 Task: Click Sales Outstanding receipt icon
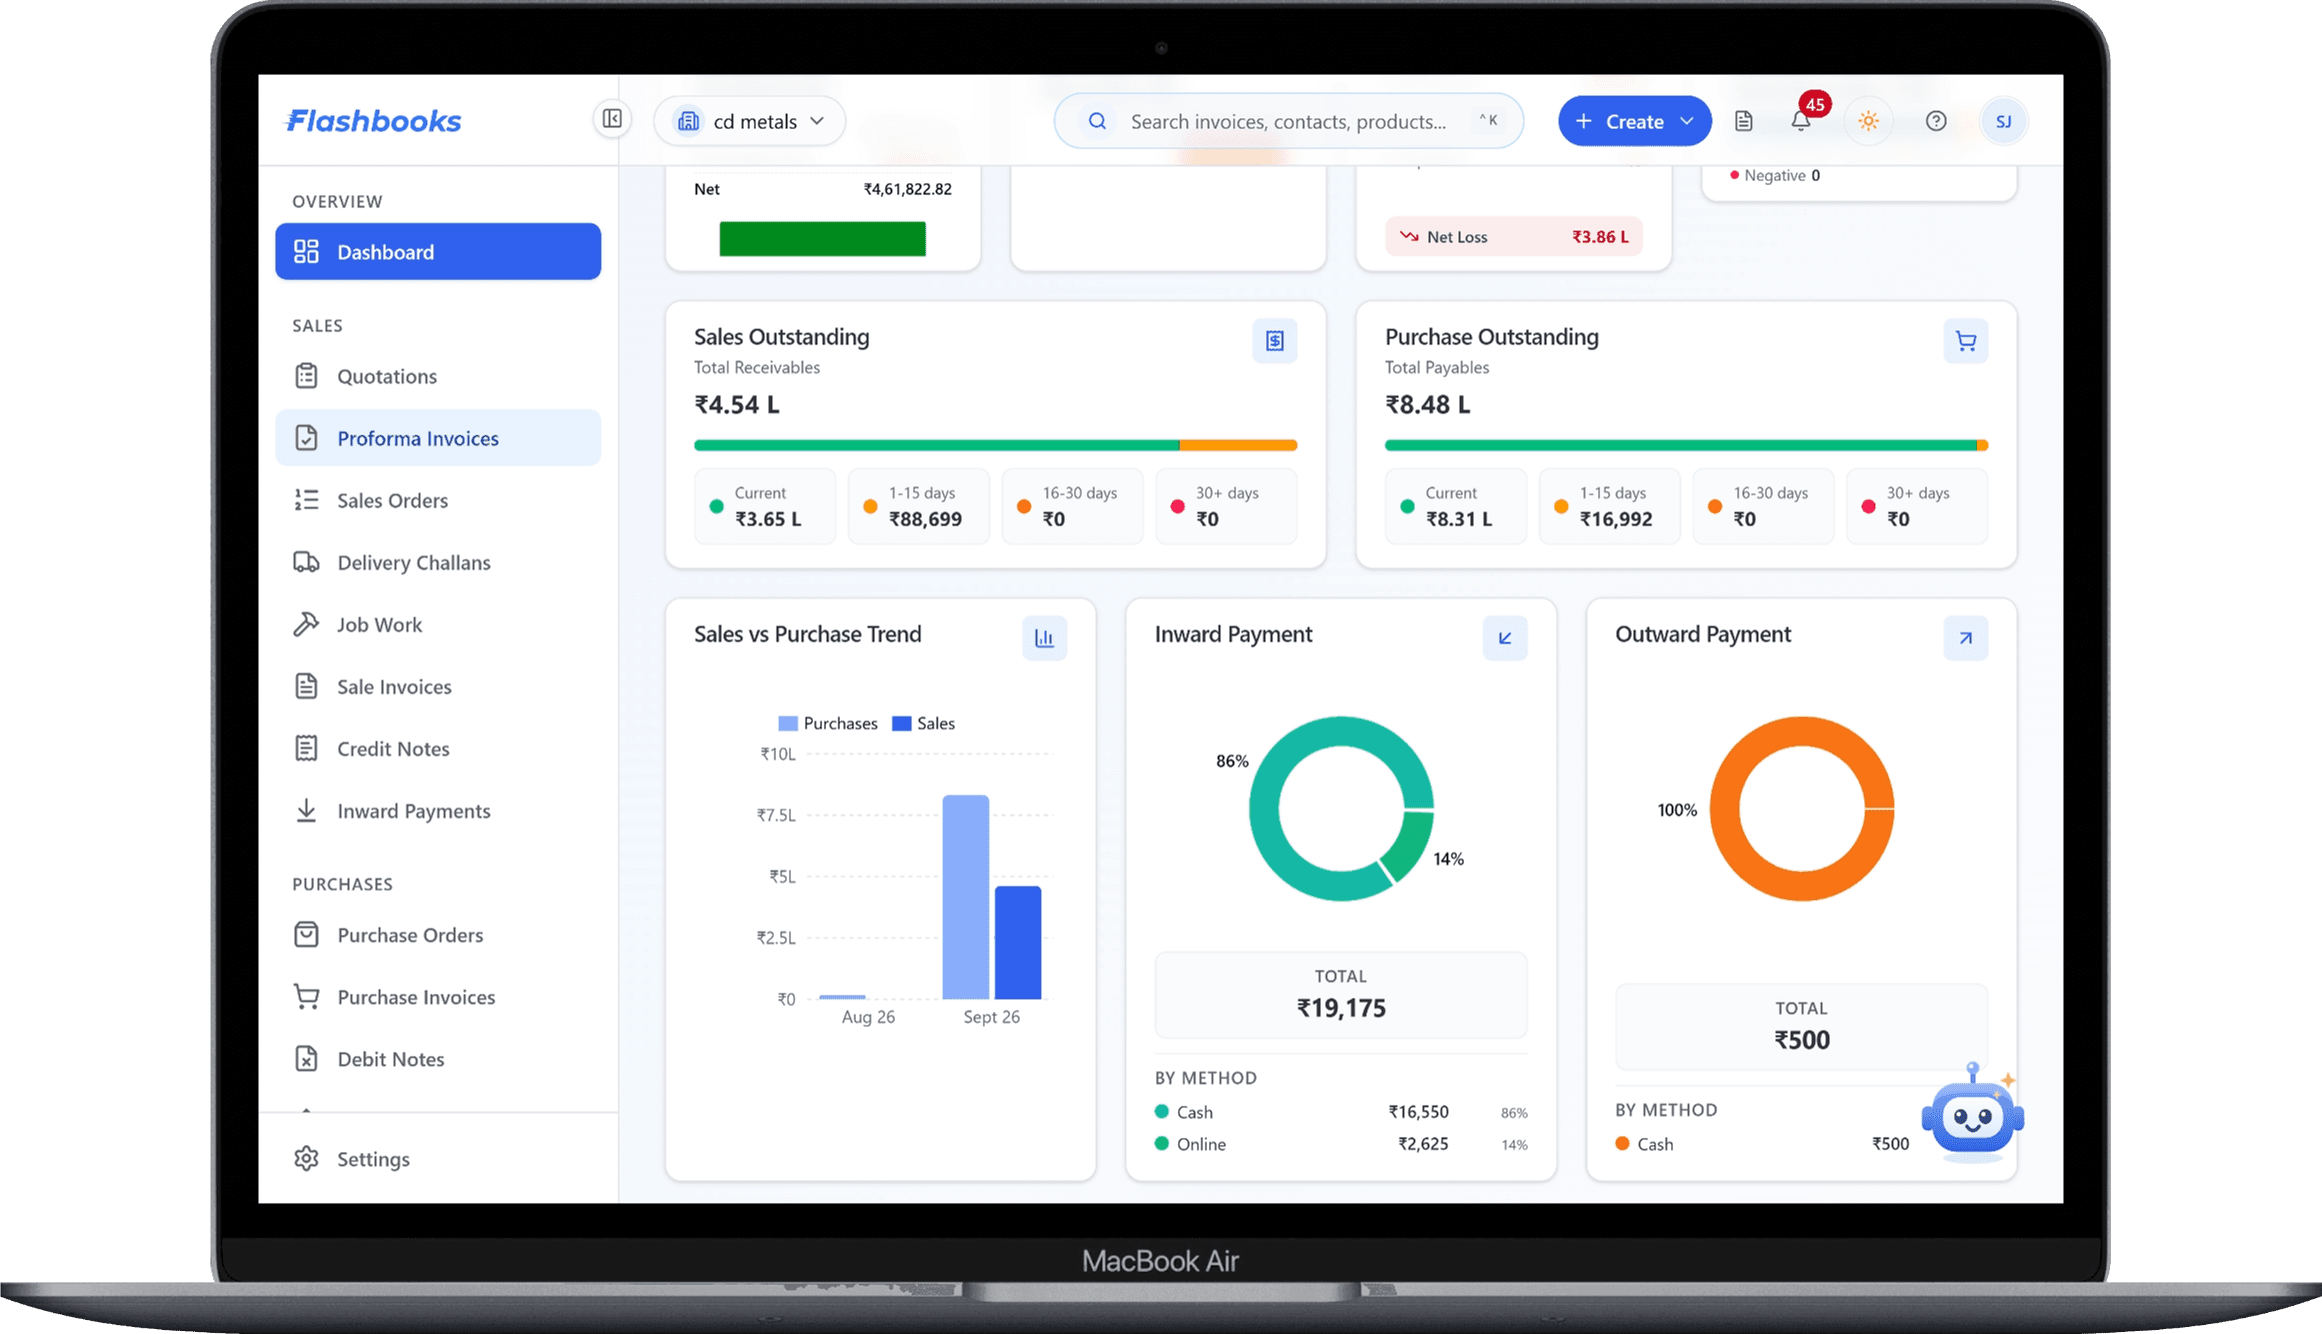tap(1275, 341)
